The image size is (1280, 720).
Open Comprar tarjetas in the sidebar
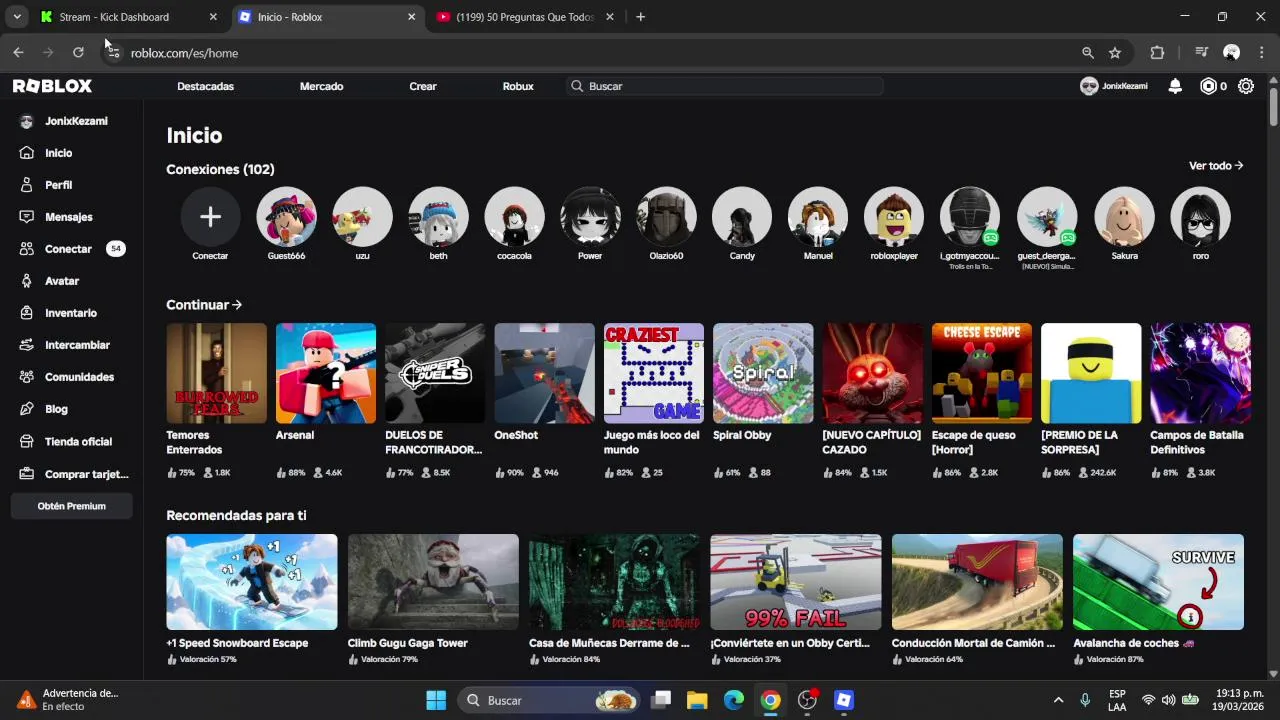coord(86,474)
